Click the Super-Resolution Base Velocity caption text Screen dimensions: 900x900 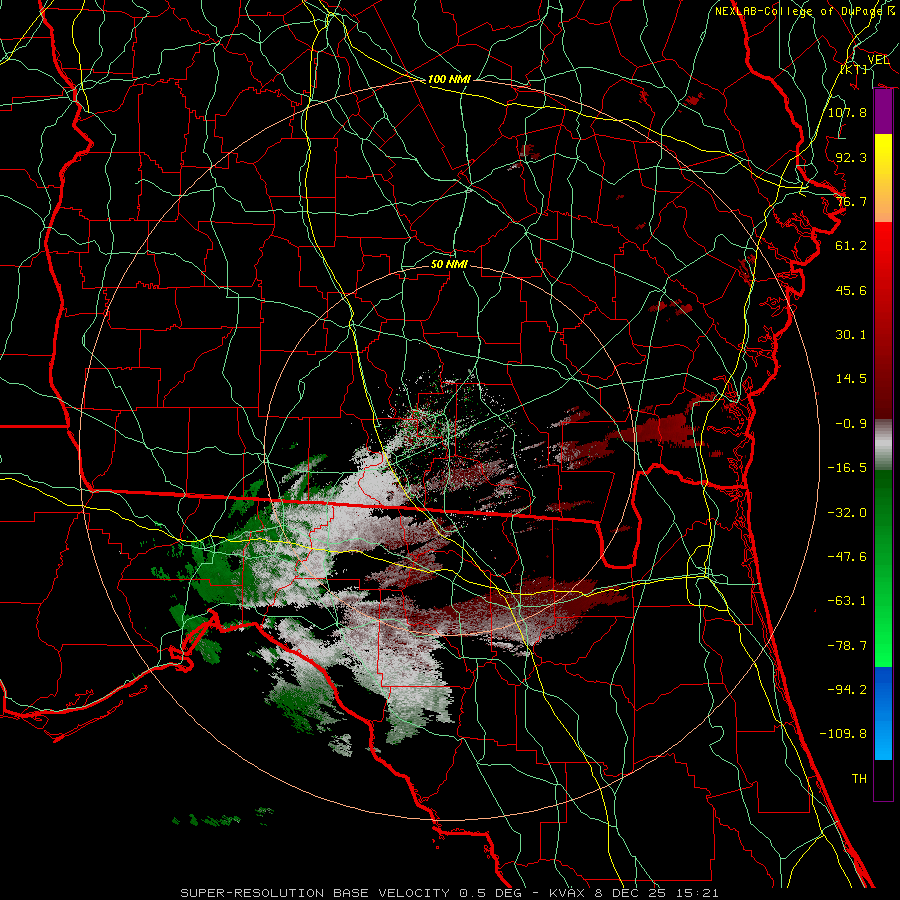pyautogui.click(x=449, y=893)
